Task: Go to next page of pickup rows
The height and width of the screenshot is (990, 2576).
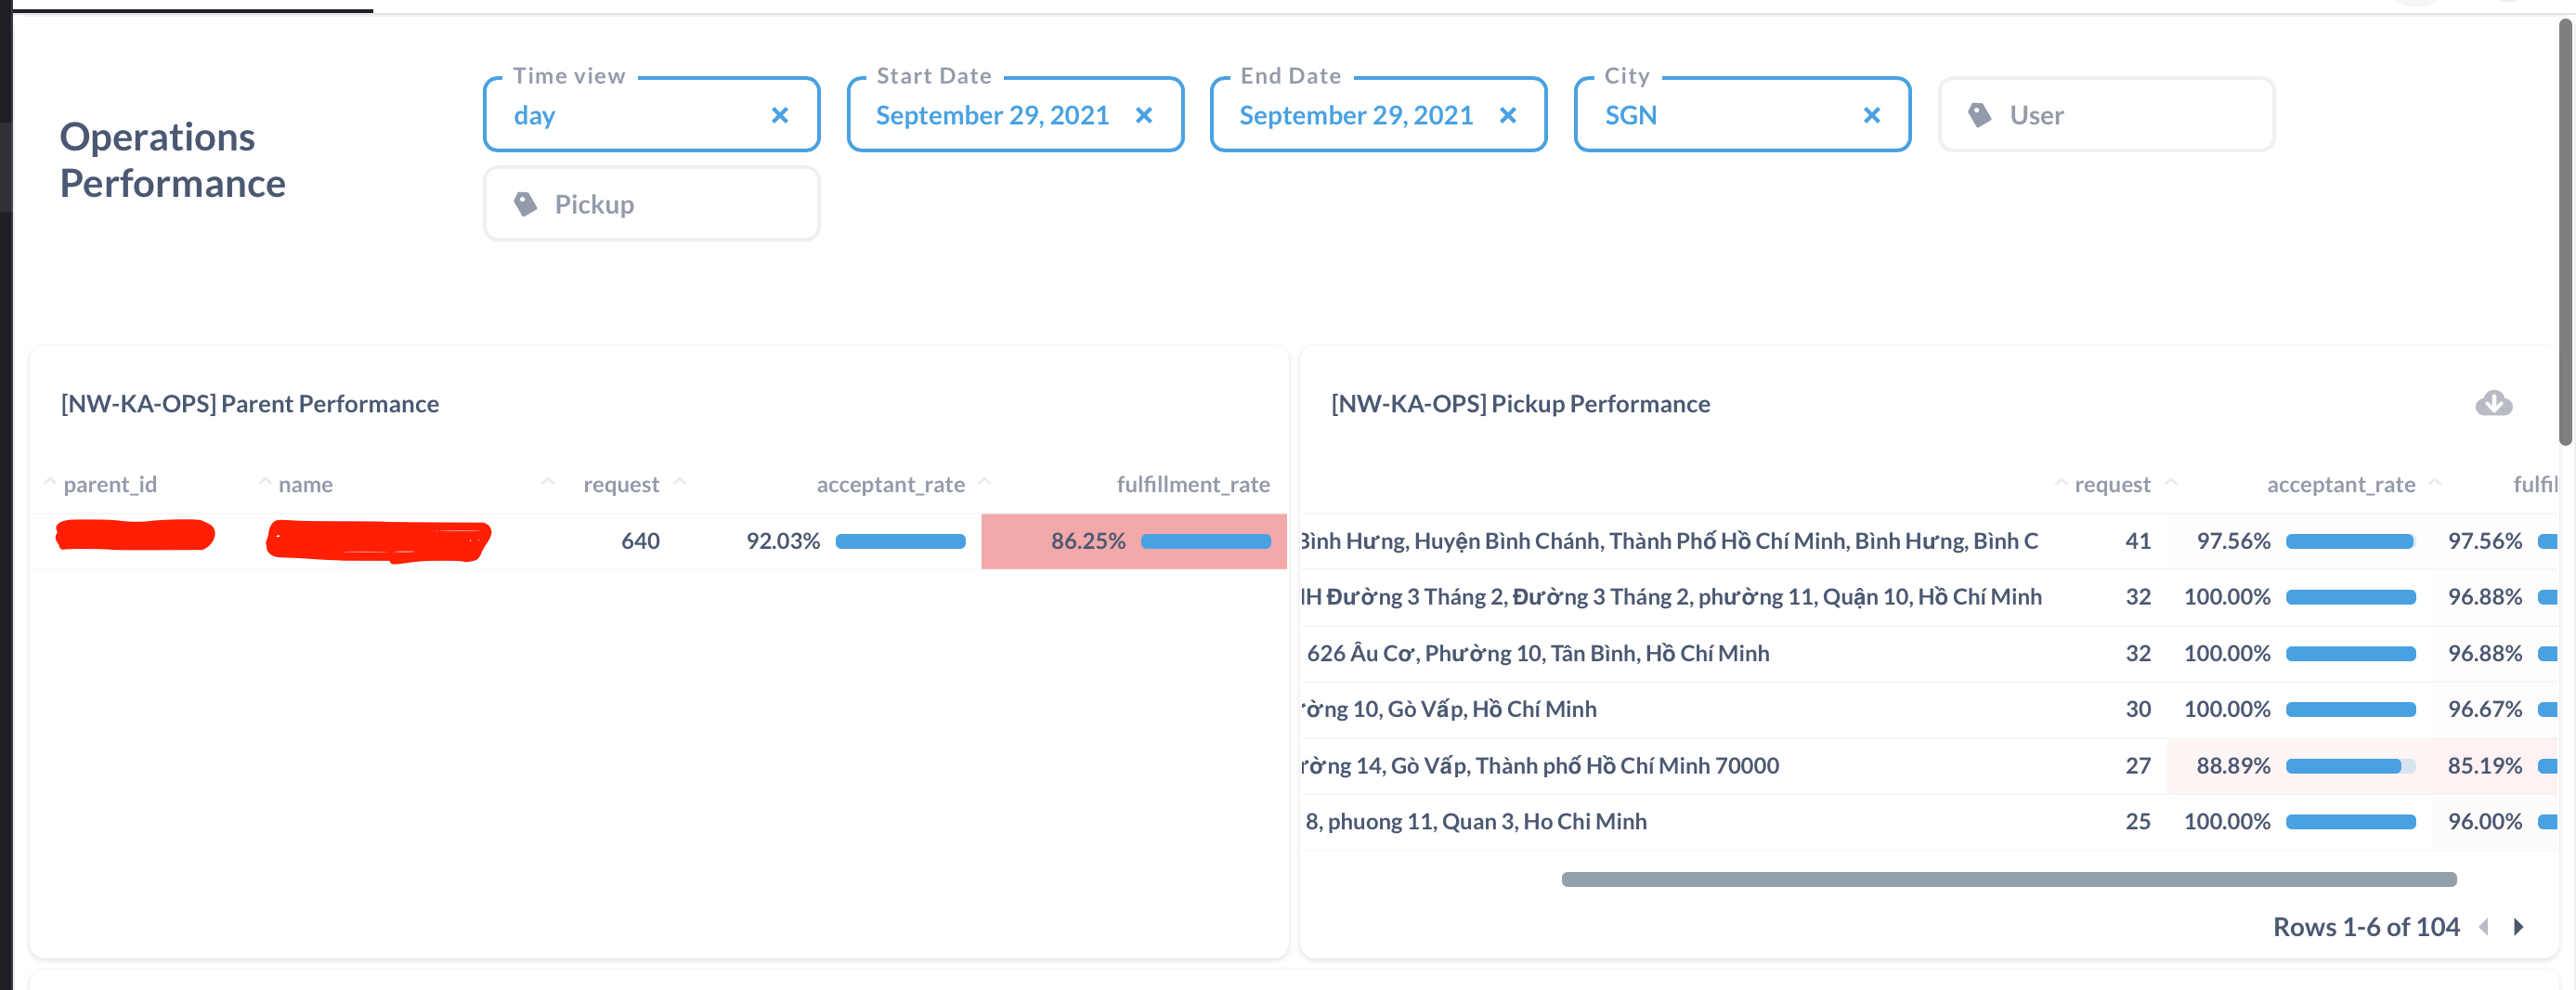Action: coord(2519,927)
